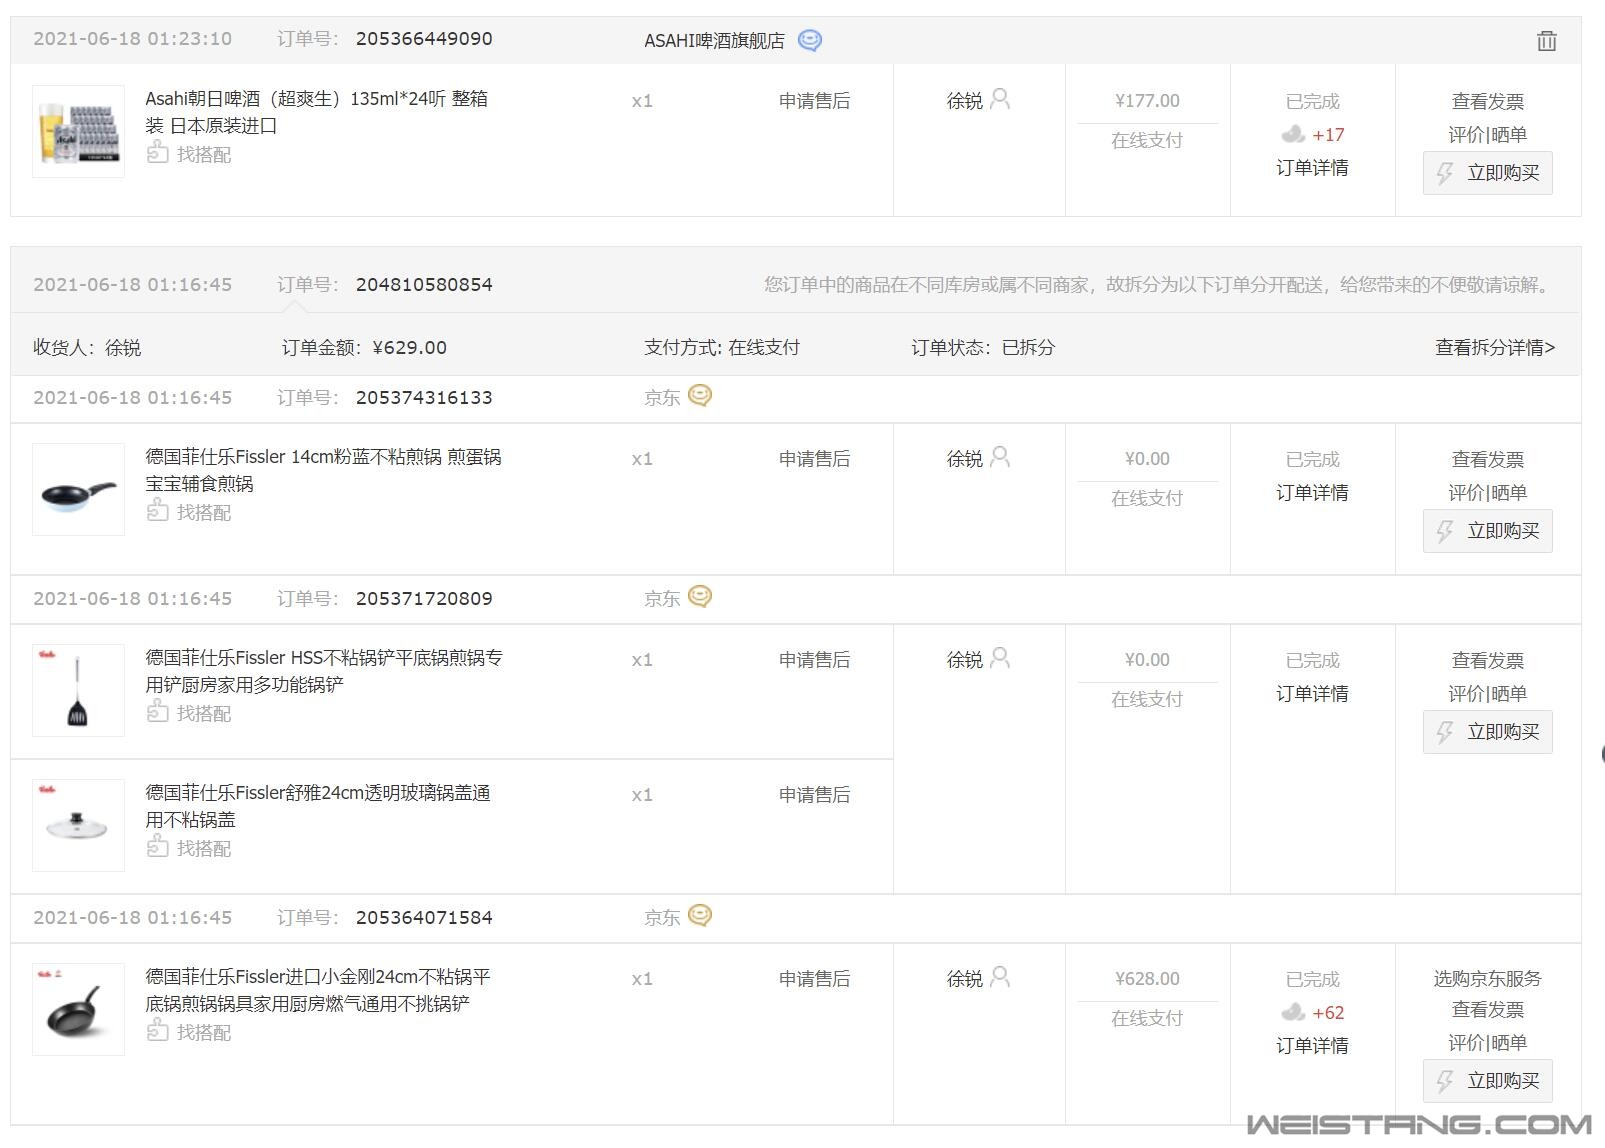This screenshot has height=1148, width=1605.
Task: Open 订单详情 for order 205371720809
Action: click(1312, 694)
